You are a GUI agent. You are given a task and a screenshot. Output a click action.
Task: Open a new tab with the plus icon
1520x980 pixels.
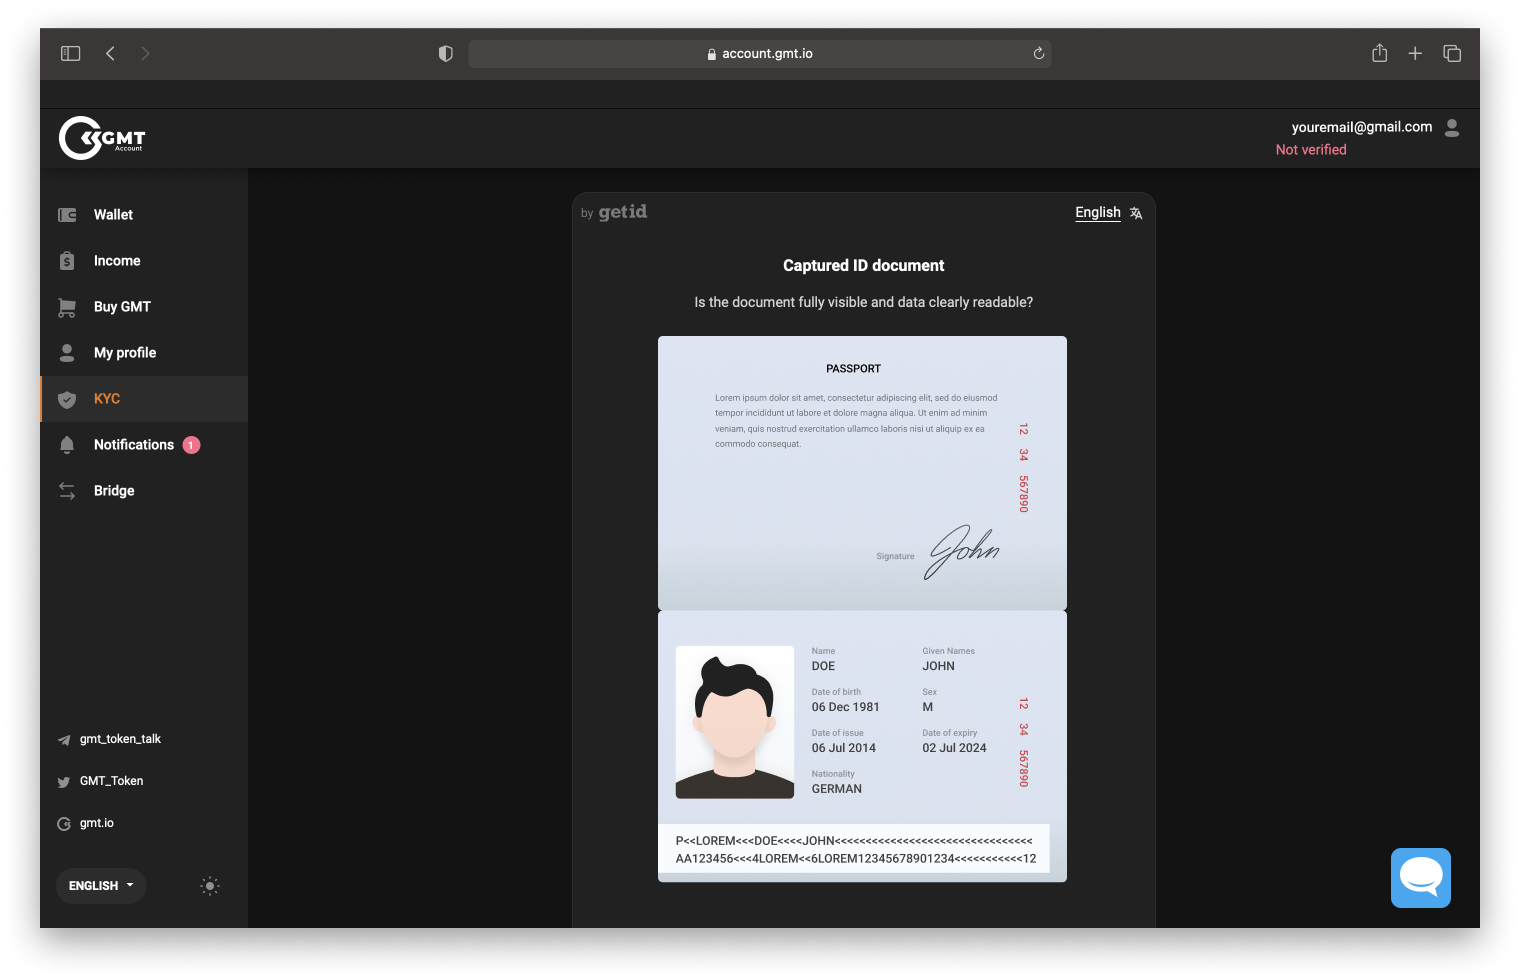pyautogui.click(x=1415, y=53)
